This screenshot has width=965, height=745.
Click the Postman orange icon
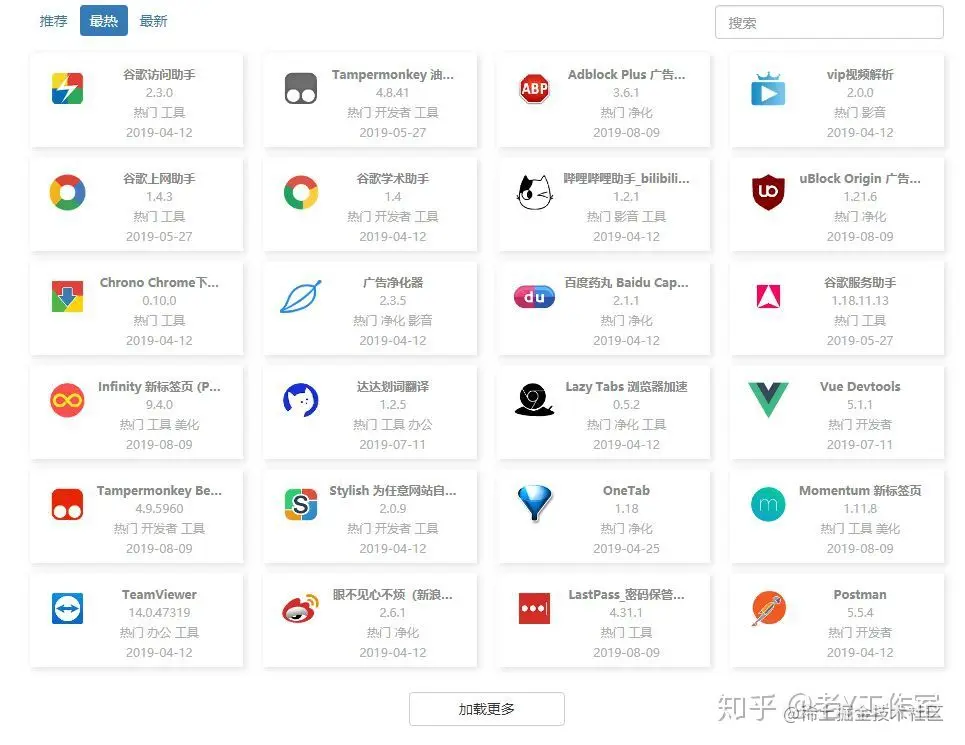tap(768, 608)
